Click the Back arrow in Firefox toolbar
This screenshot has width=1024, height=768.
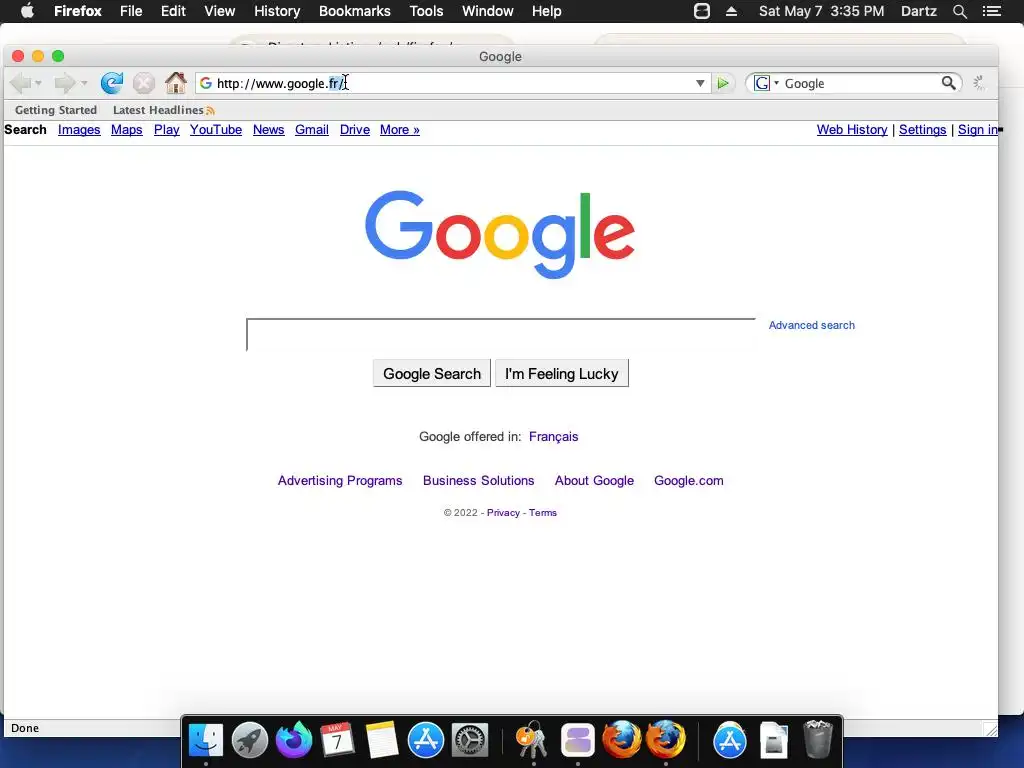pyautogui.click(x=20, y=83)
